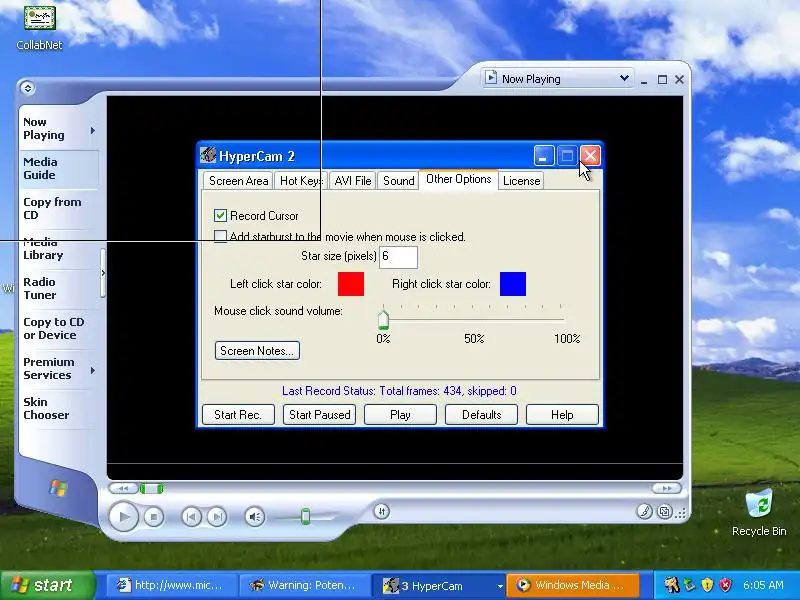Click the HyperCam system tray icon
The height and width of the screenshot is (600, 800).
coord(671,585)
